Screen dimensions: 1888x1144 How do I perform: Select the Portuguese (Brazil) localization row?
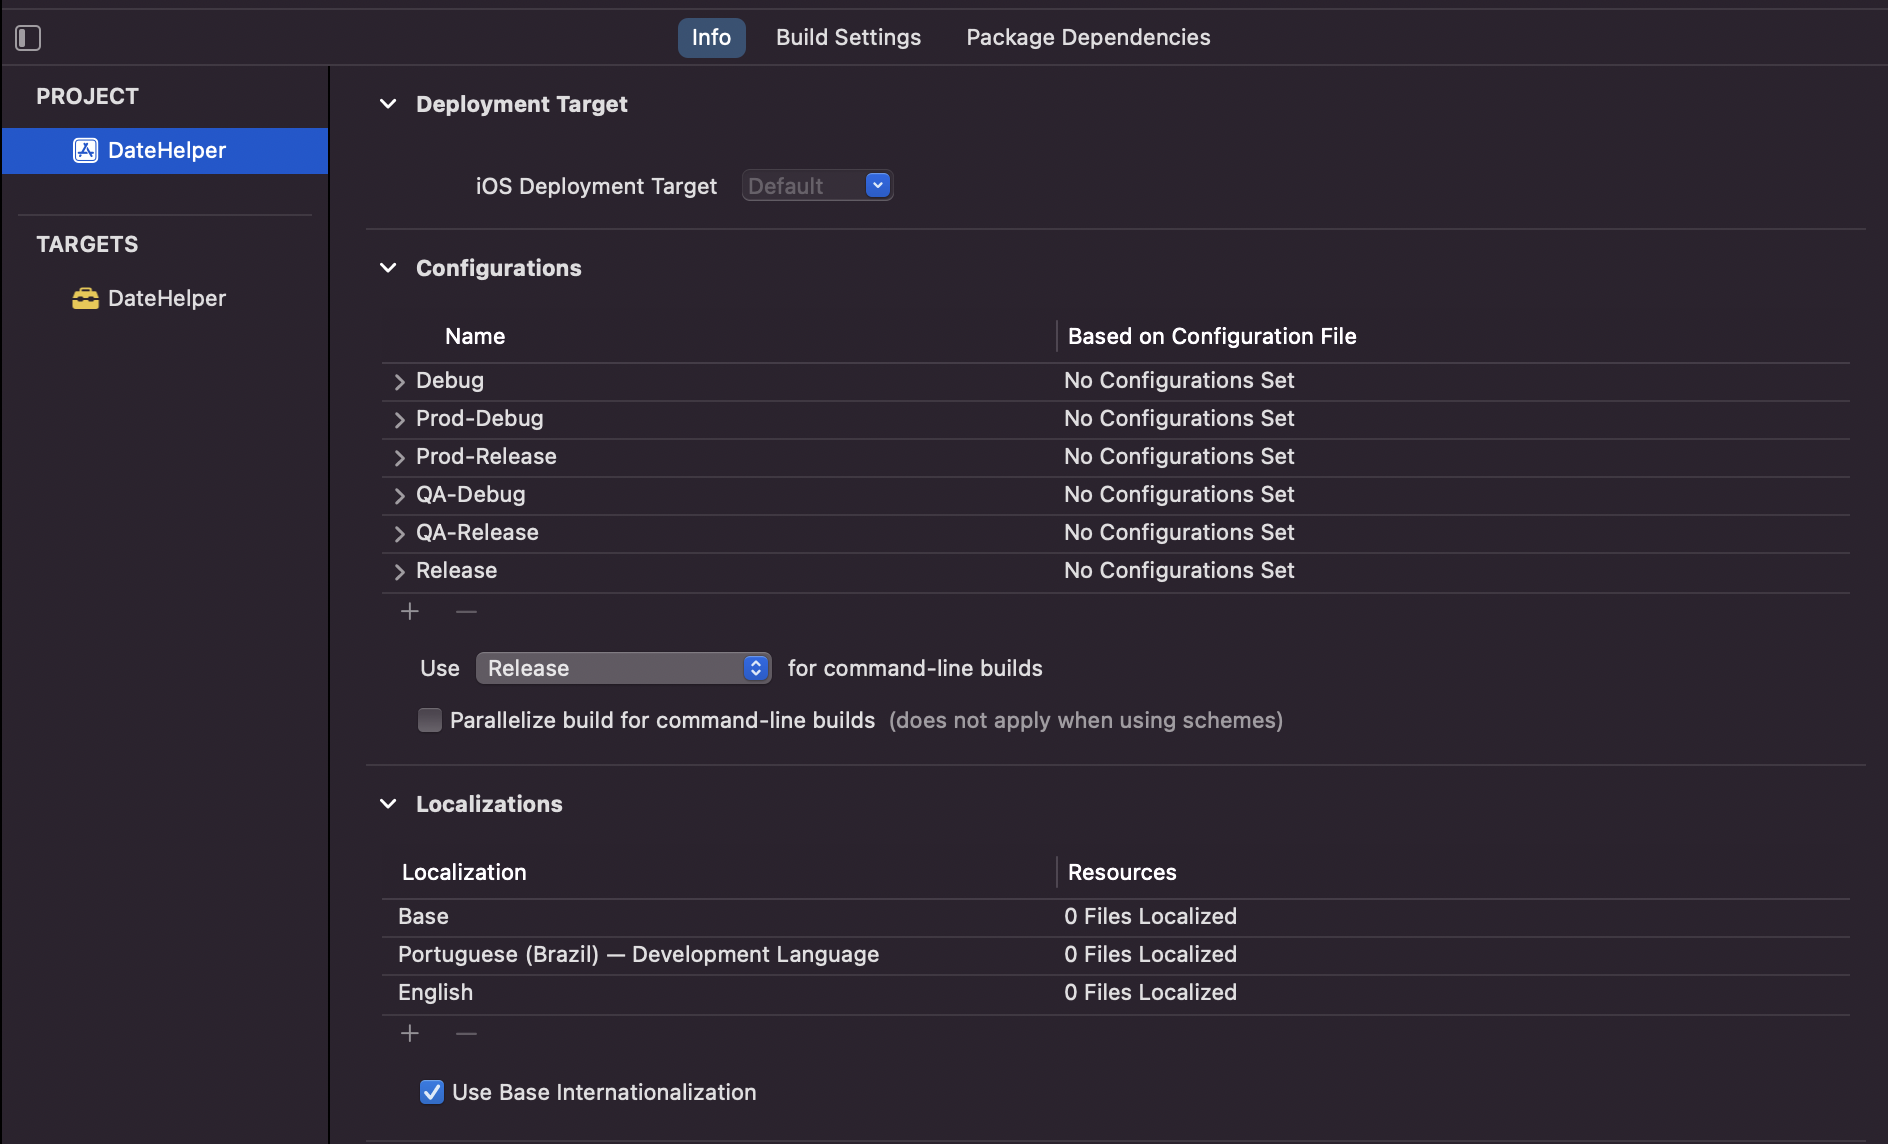tap(1115, 955)
